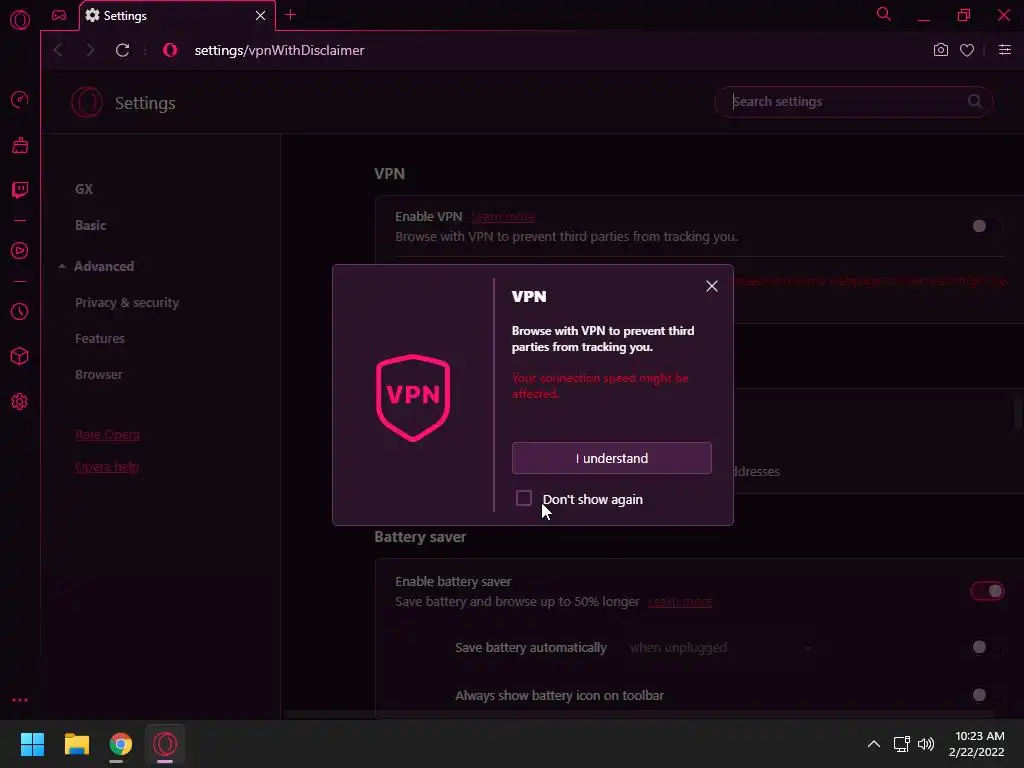Go forward with the forward arrow

pyautogui.click(x=90, y=50)
